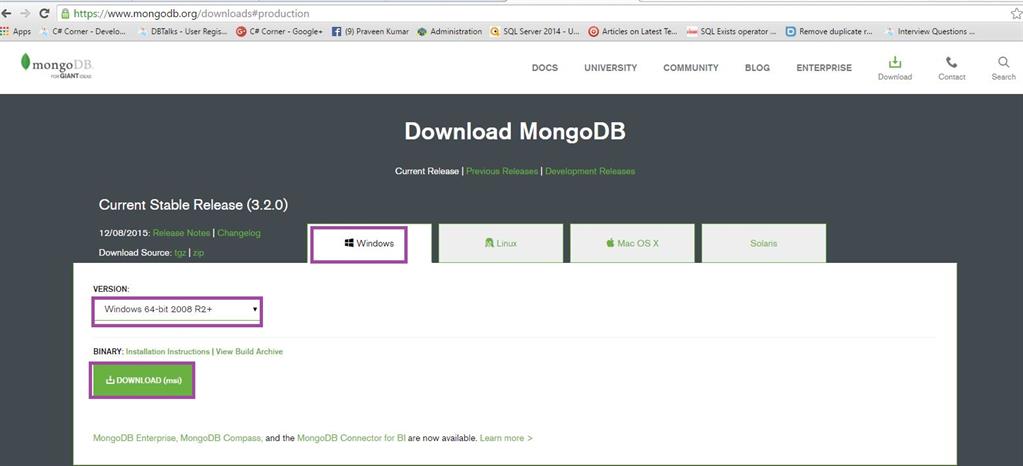This screenshot has width=1023, height=466.
Task: Open the Remove duplicate r... bookmark
Action: (x=829, y=31)
